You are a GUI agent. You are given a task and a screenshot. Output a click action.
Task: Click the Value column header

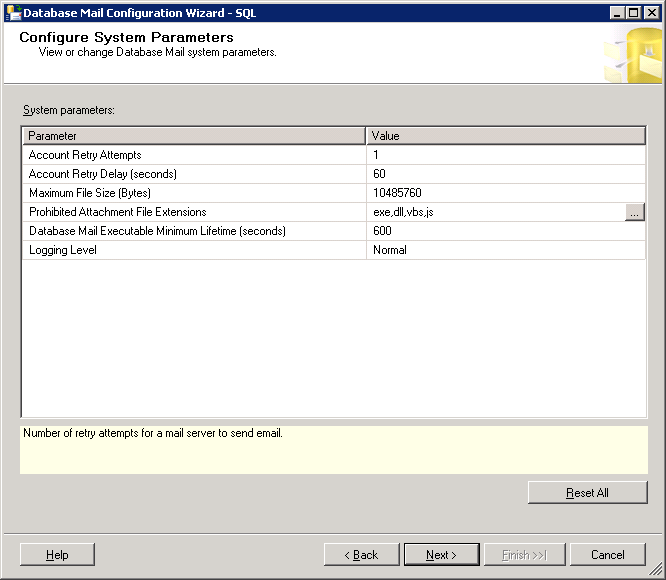505,135
